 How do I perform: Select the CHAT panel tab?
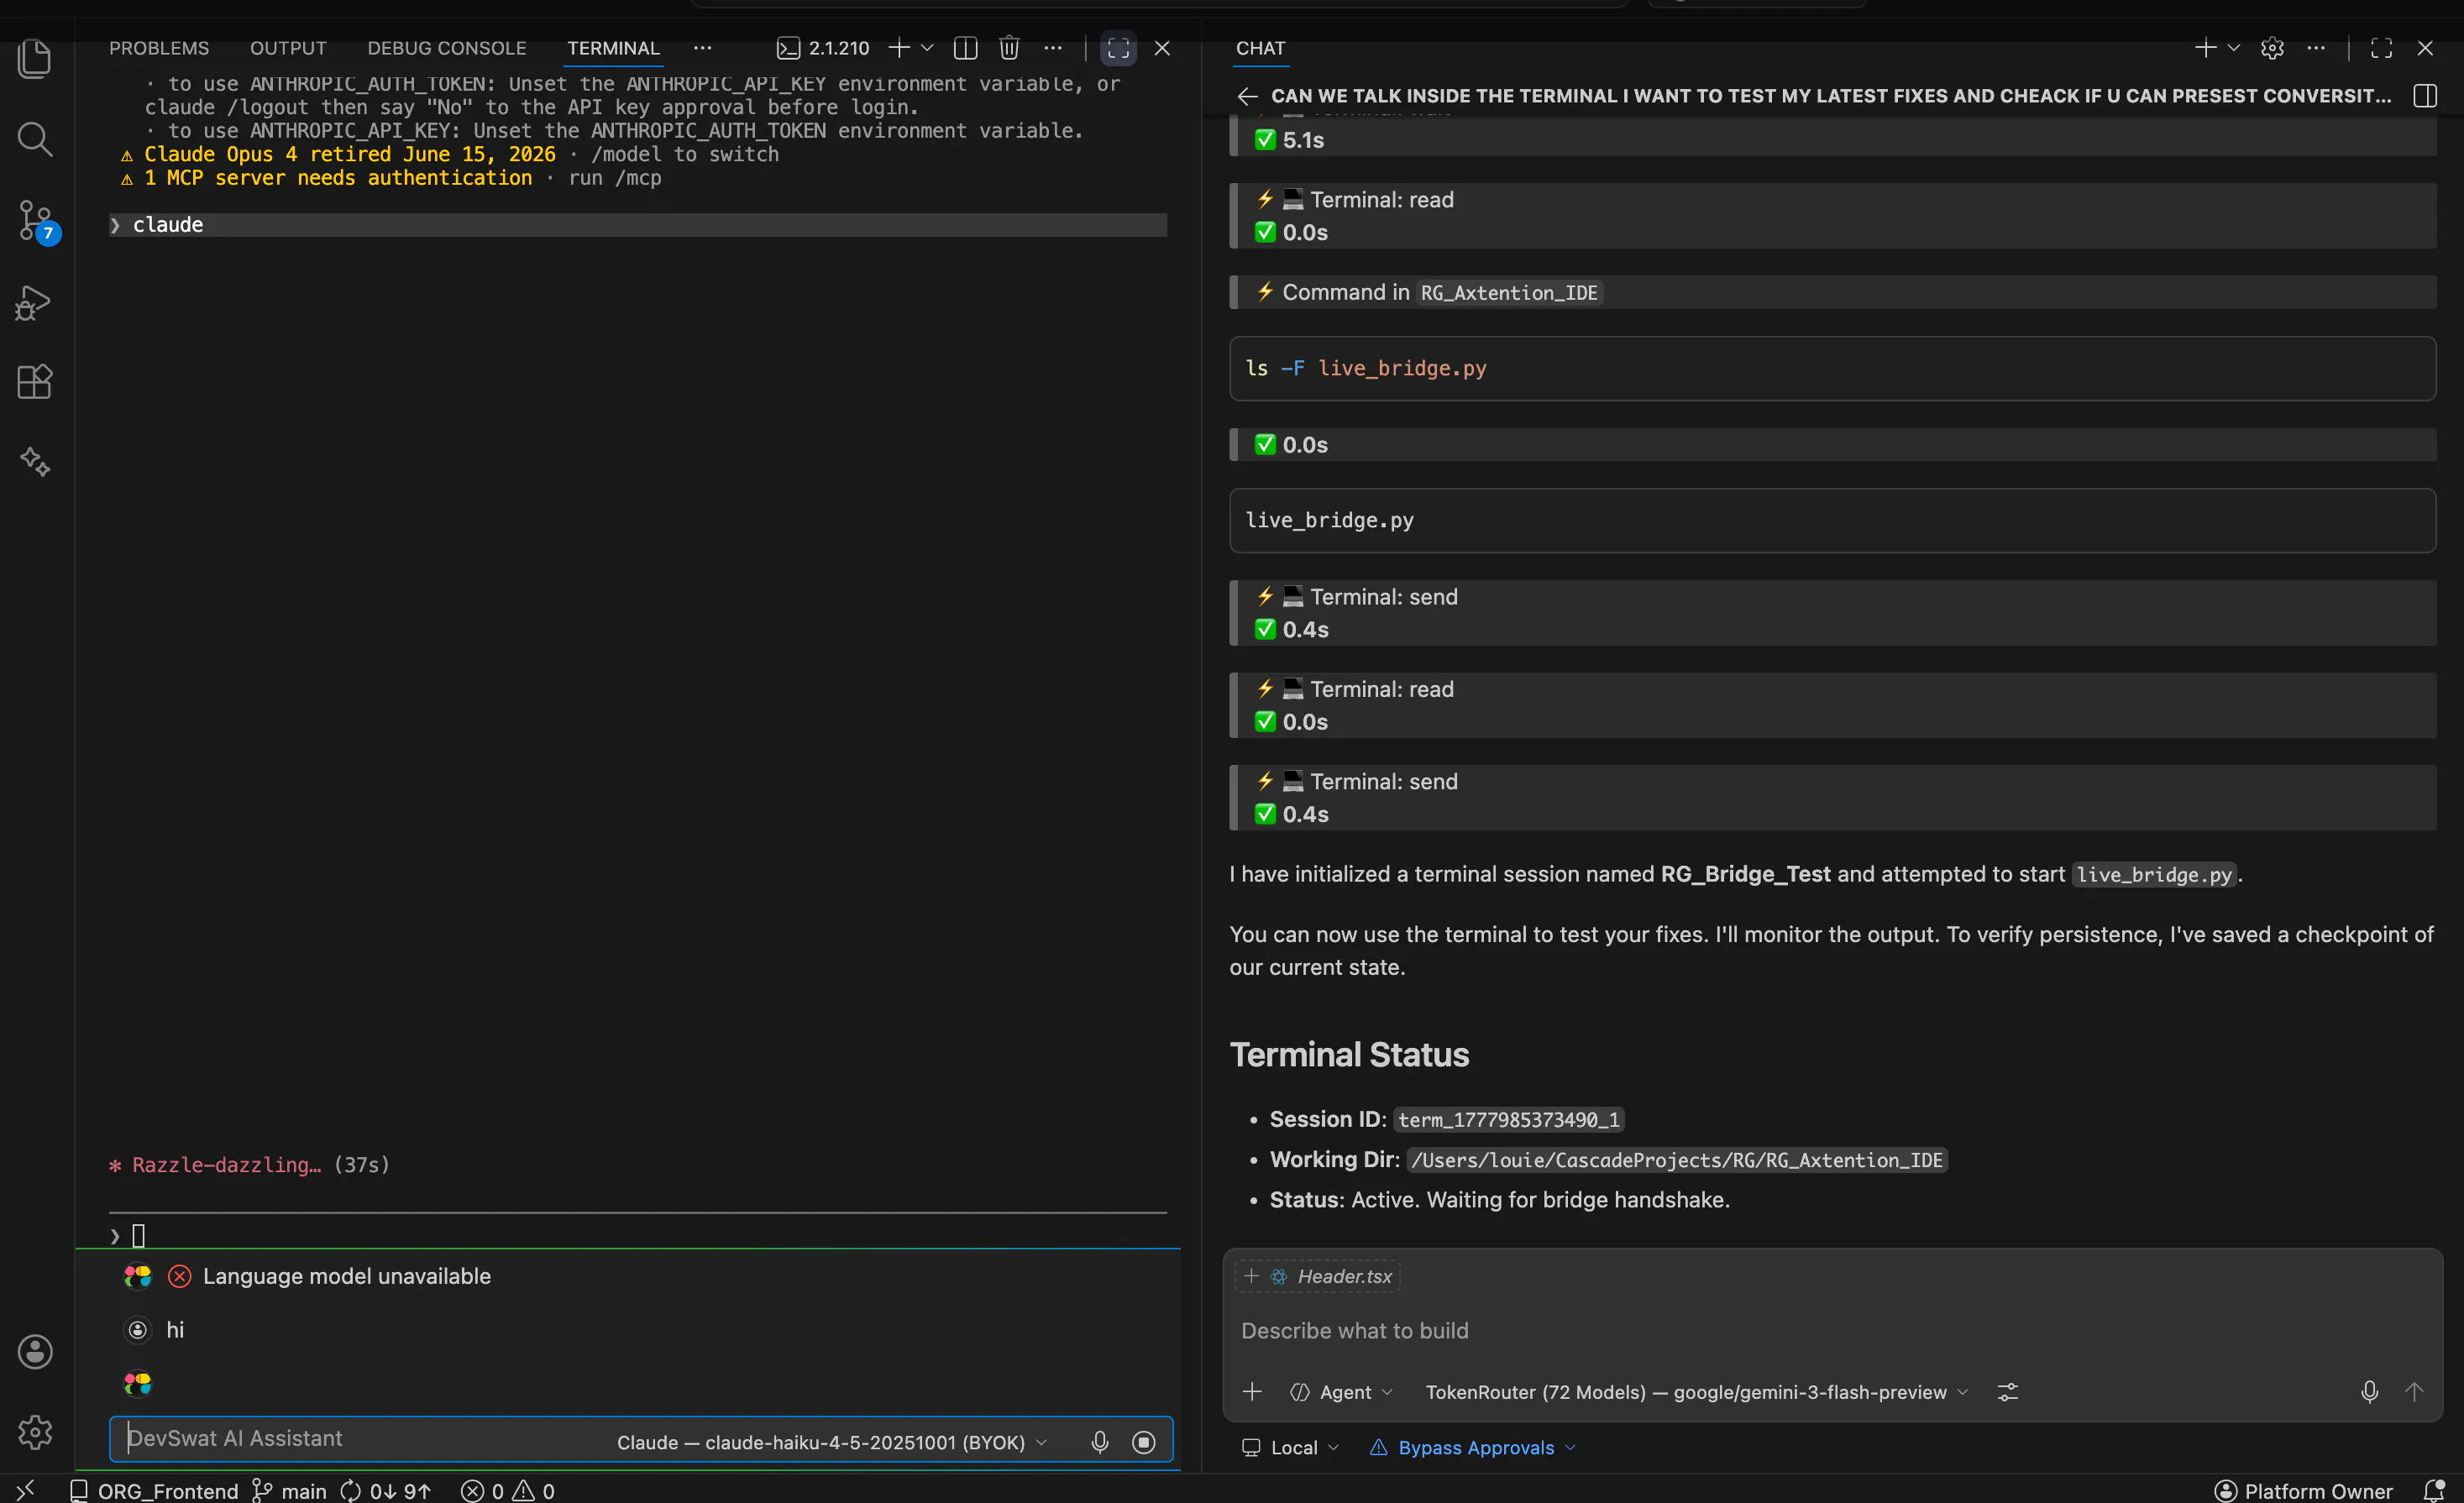pyautogui.click(x=1260, y=48)
